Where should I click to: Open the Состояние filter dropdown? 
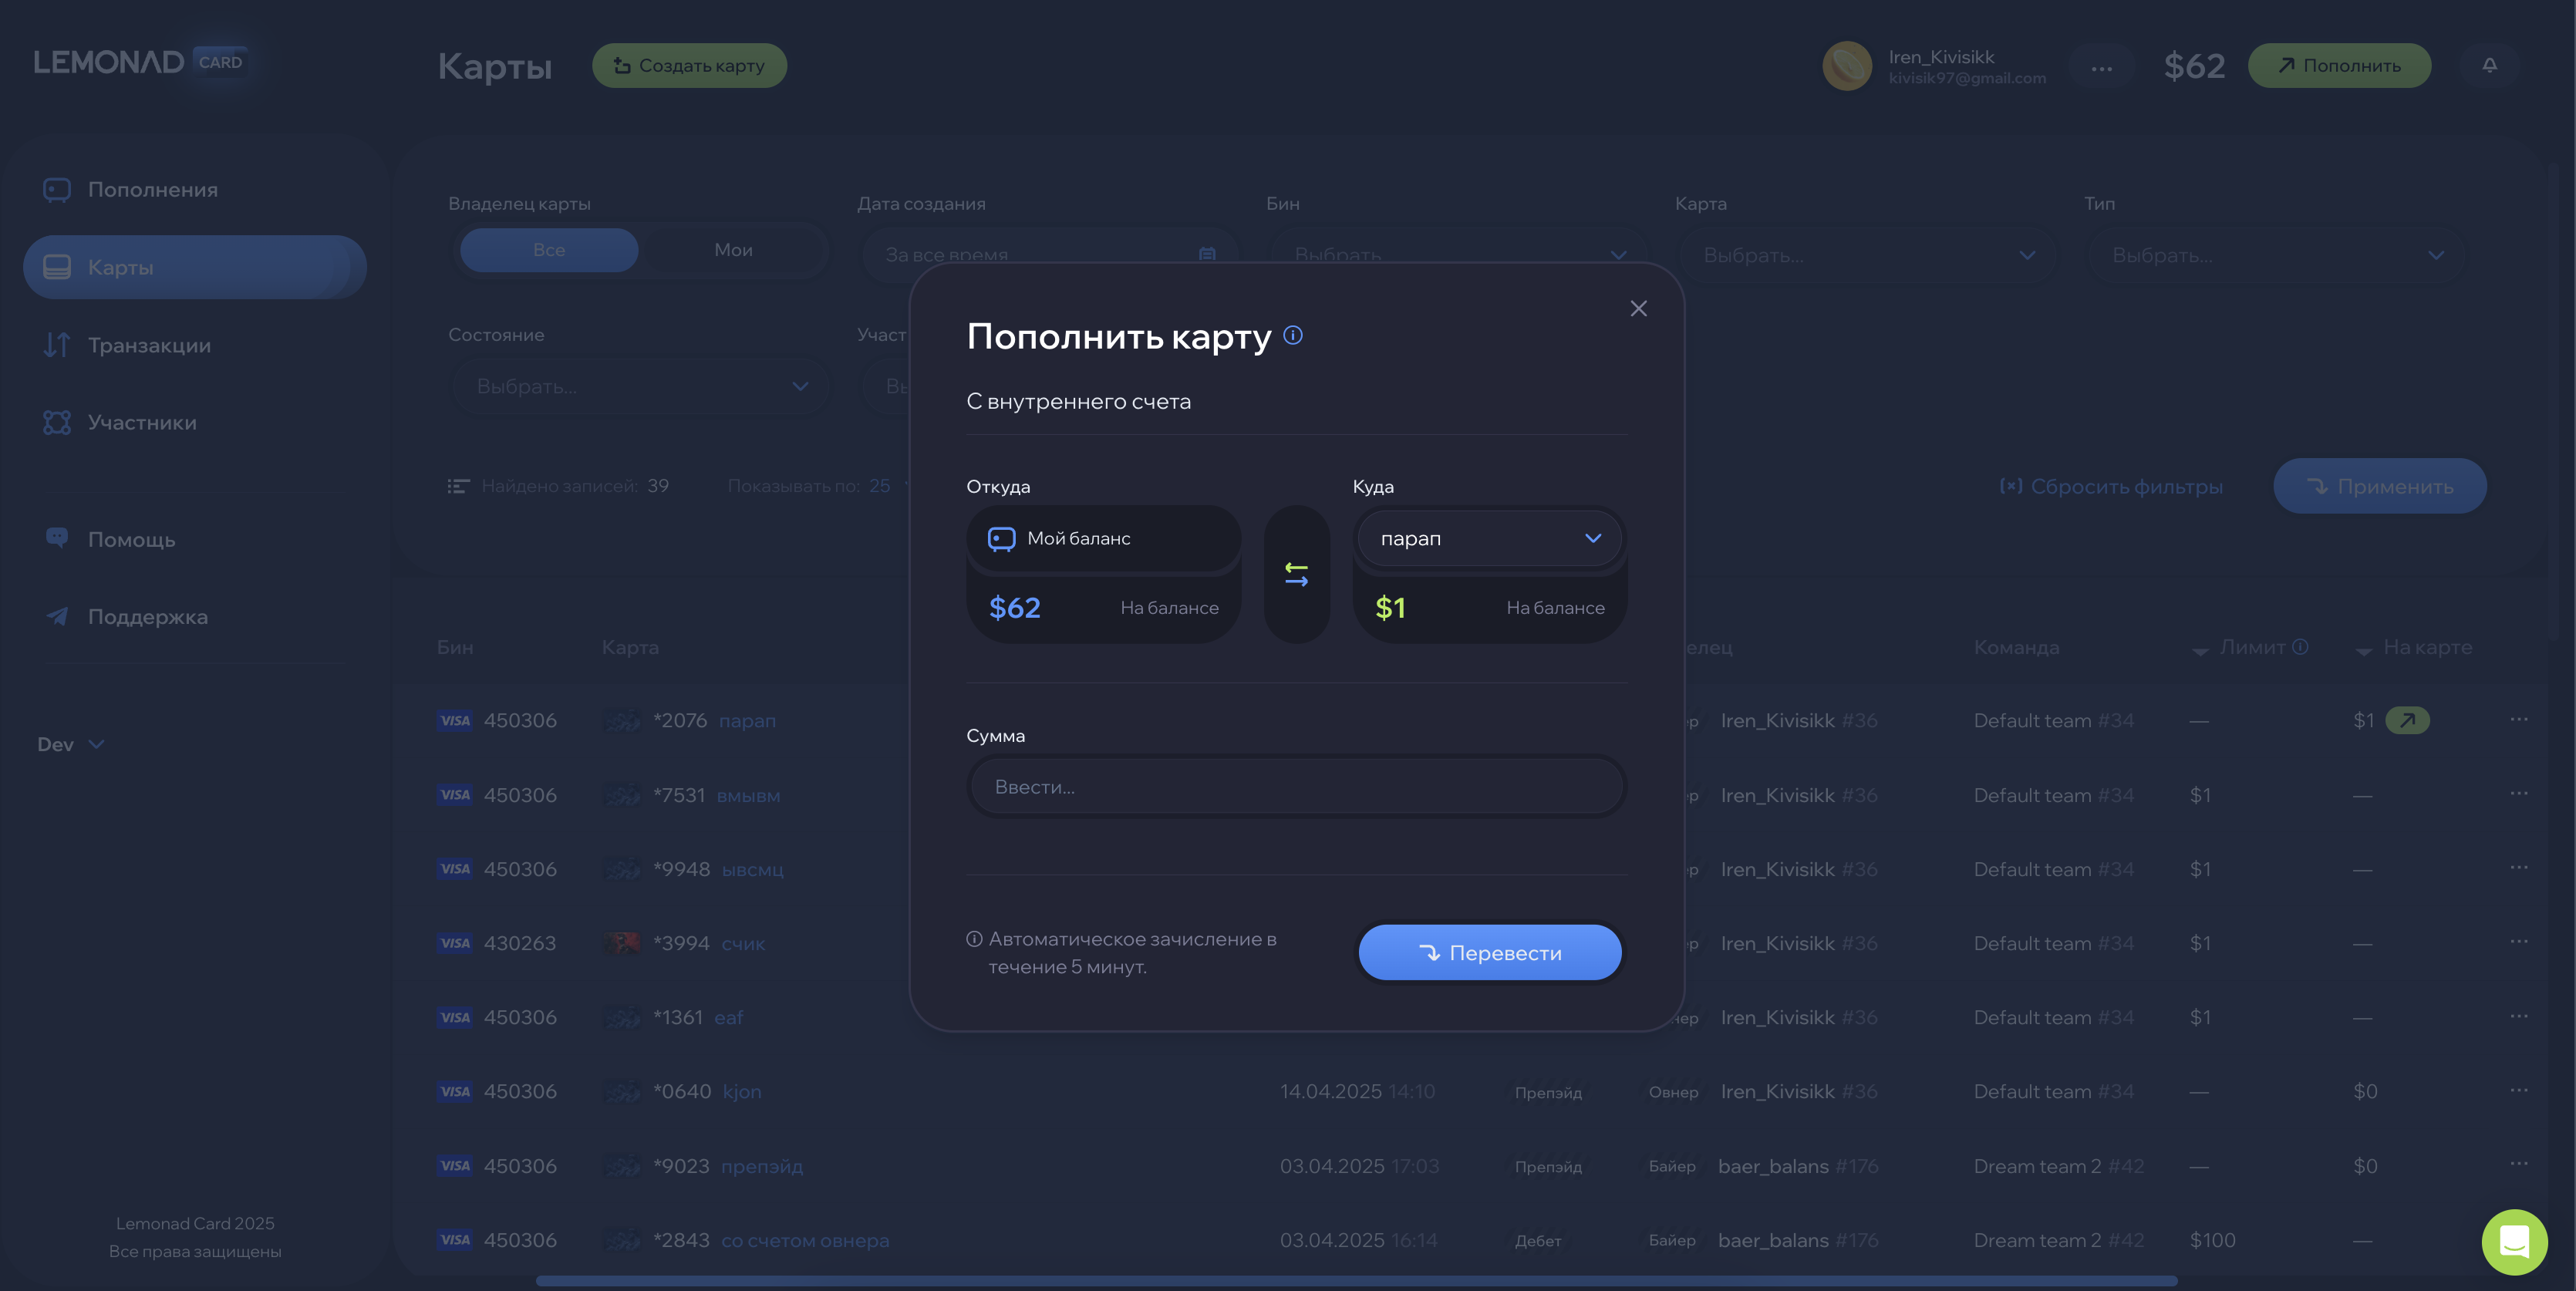[641, 386]
